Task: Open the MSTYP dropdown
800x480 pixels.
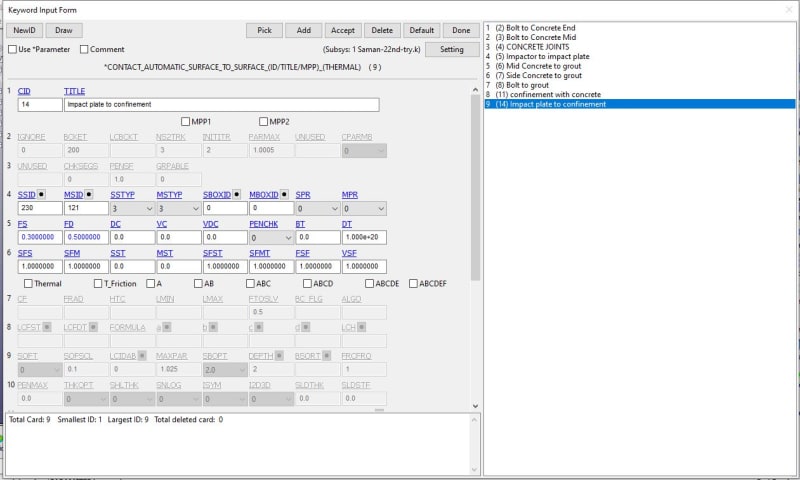Action: click(179, 208)
